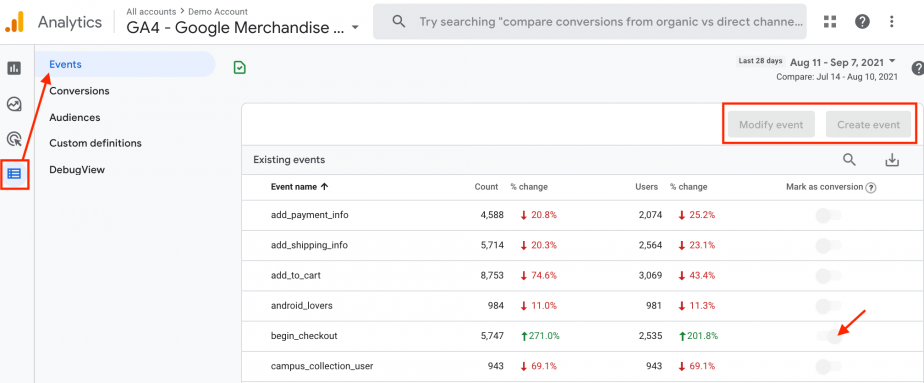Expand the GA4 property selector dropdown
The height and width of the screenshot is (383, 924).
(x=355, y=28)
